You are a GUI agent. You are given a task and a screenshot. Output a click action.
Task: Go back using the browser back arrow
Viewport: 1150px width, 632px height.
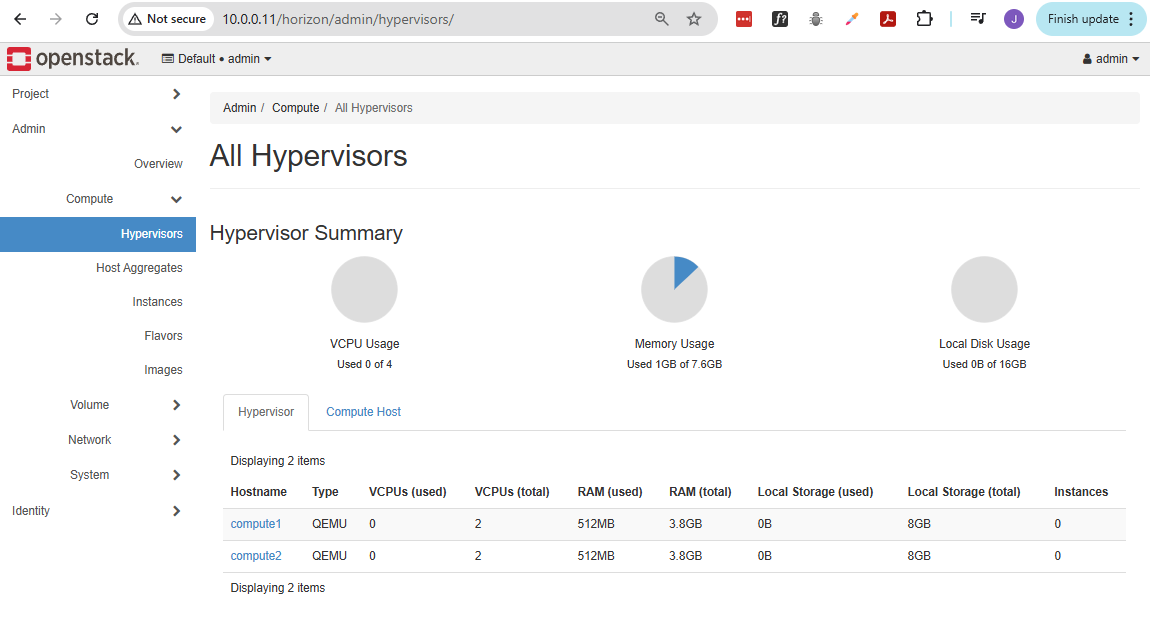click(20, 19)
